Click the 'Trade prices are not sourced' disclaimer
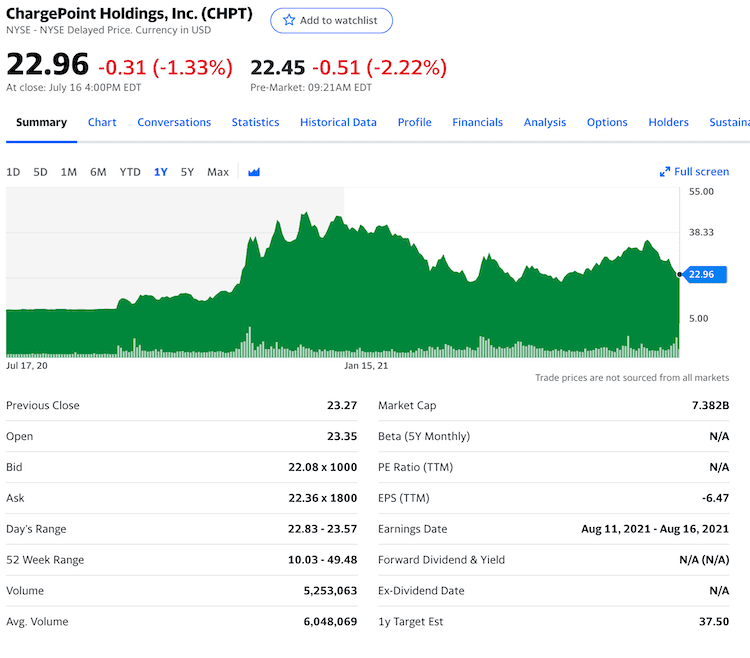Screen dimensions: 750x658 click(x=632, y=378)
